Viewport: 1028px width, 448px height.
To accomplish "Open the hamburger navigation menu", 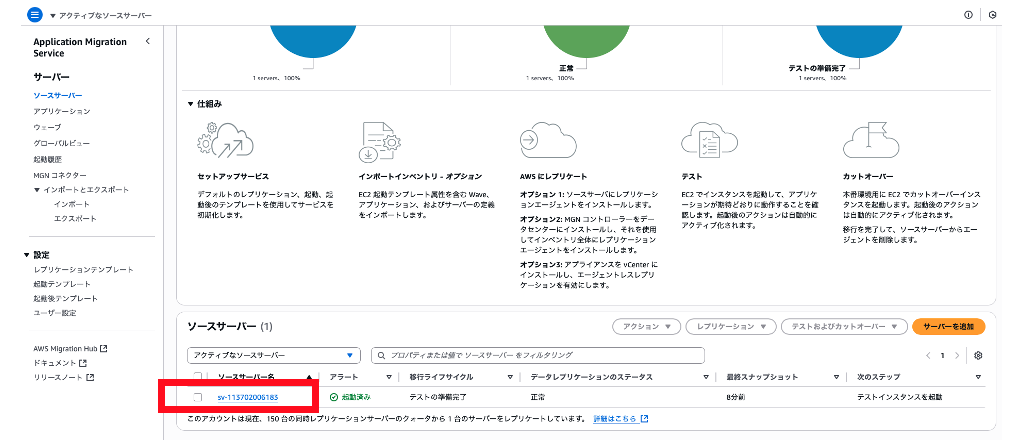I will pyautogui.click(x=35, y=14).
